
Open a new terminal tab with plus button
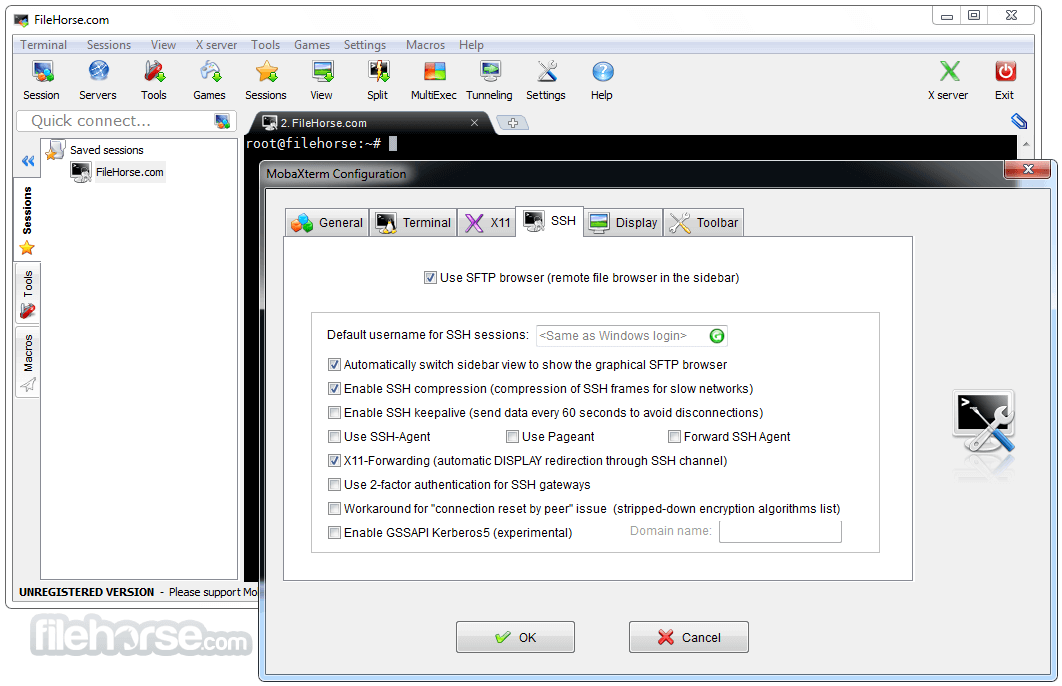coord(513,123)
